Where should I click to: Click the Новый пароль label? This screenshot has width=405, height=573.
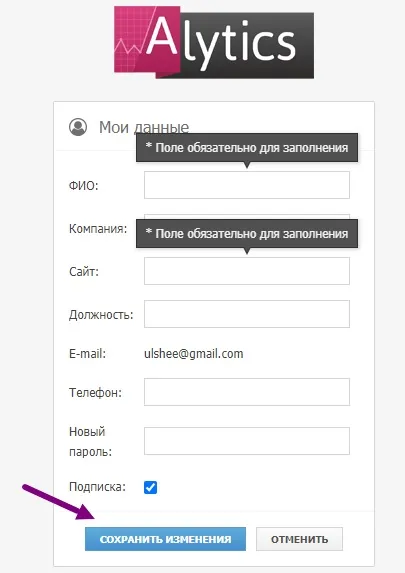pos(90,442)
